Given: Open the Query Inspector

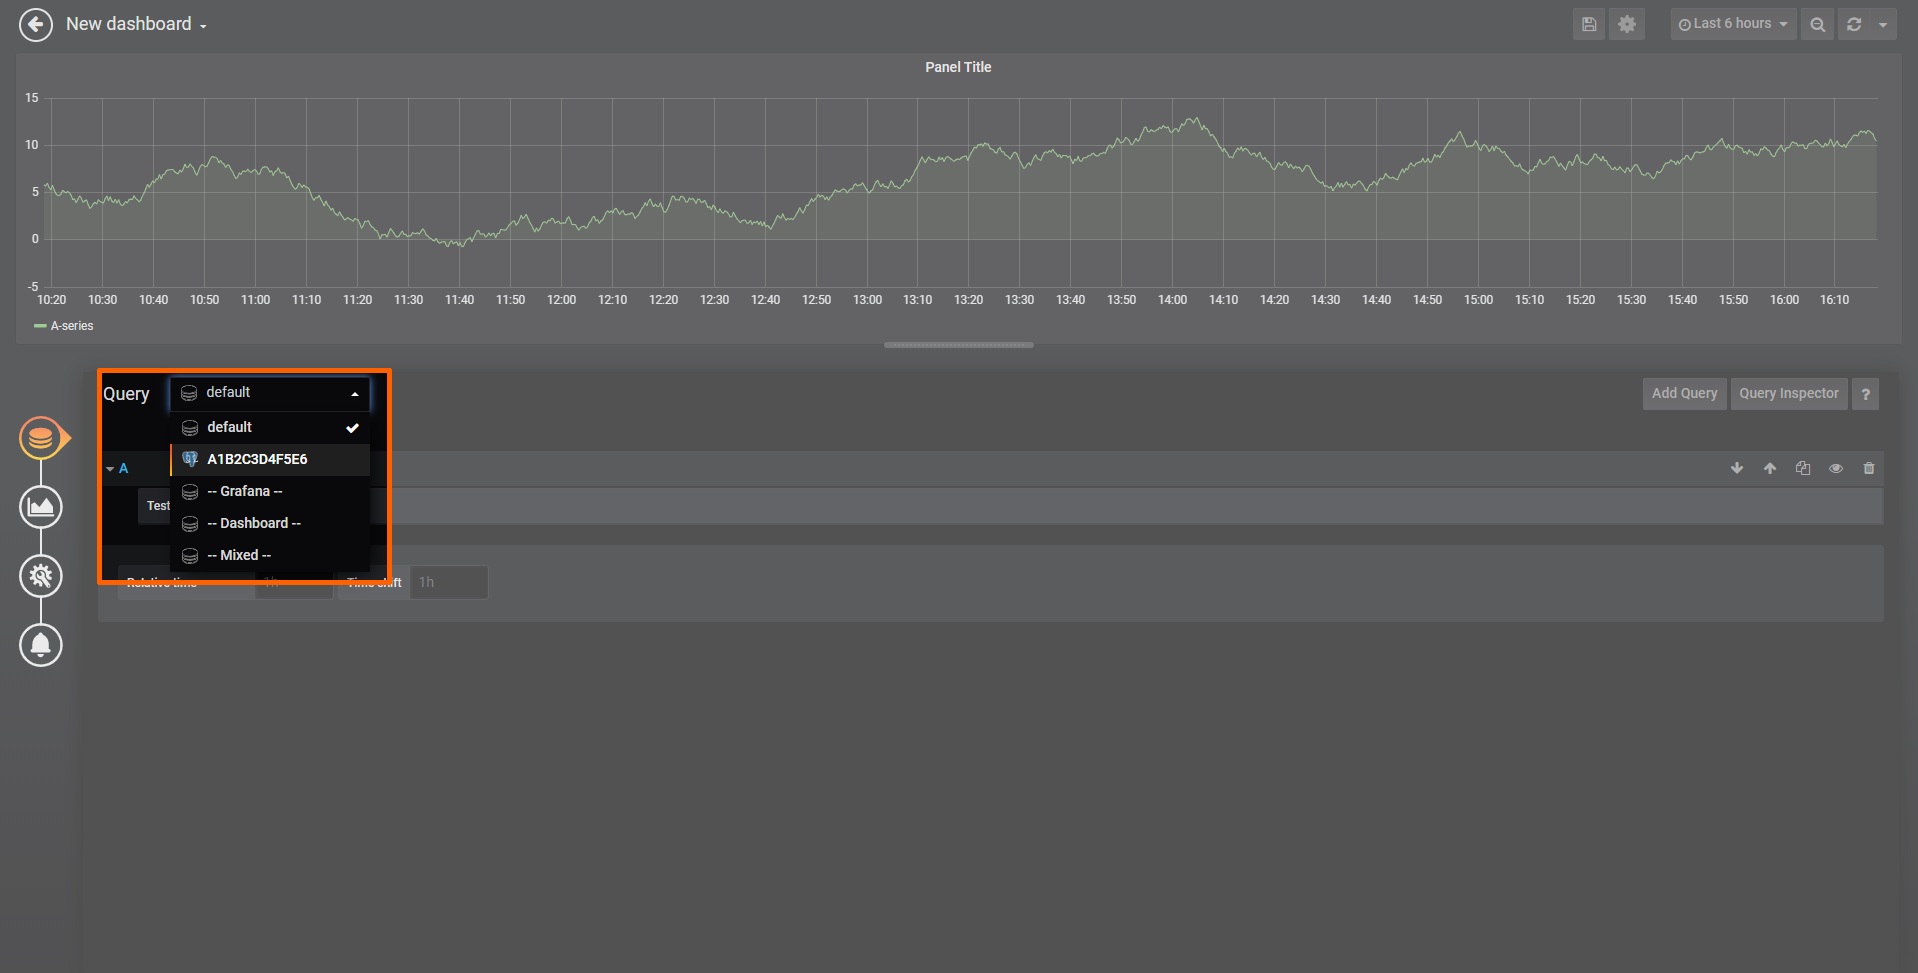Looking at the screenshot, I should click(1788, 393).
